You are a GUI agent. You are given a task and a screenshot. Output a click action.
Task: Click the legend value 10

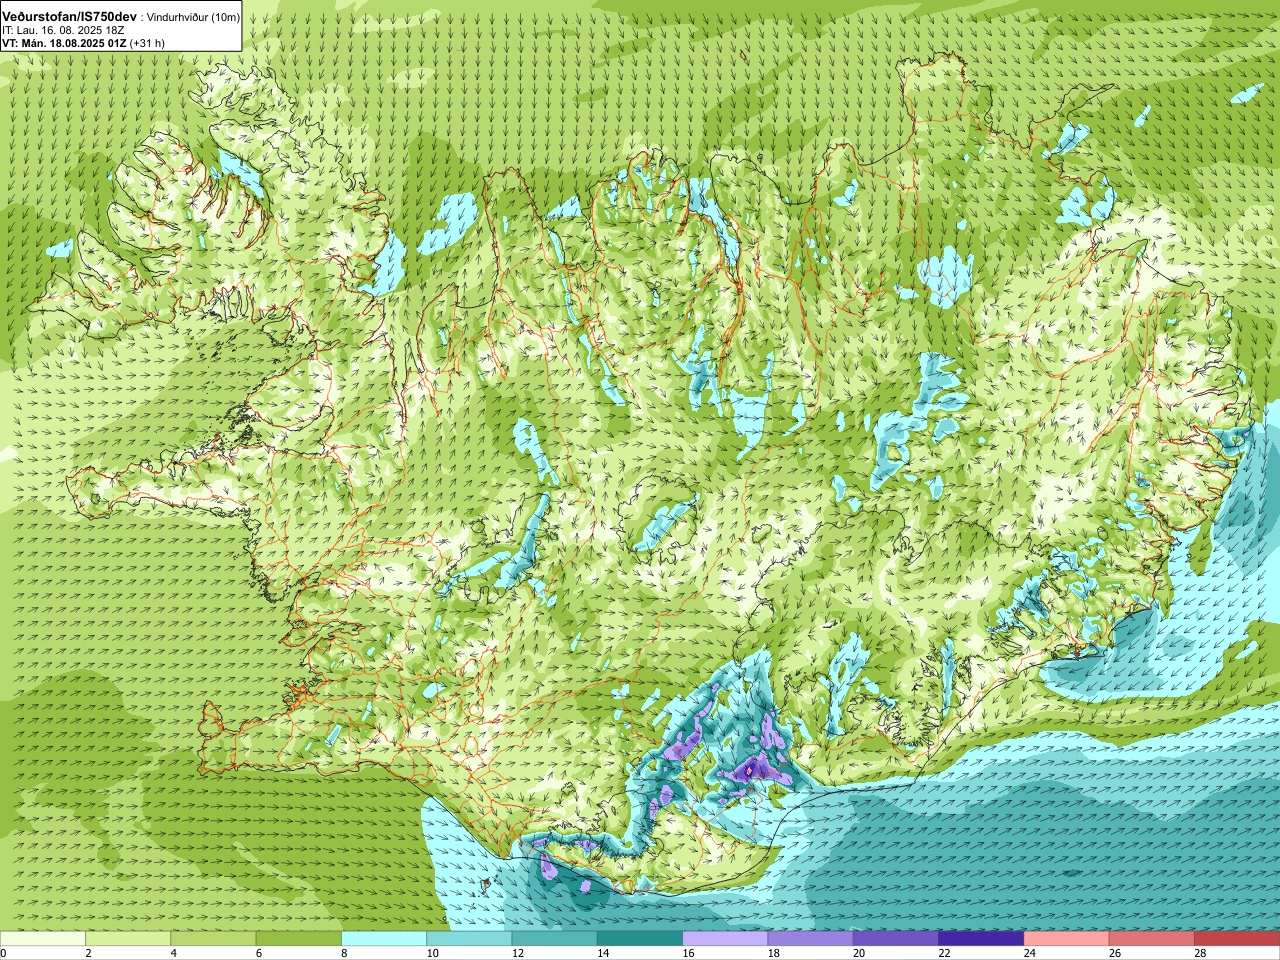433,953
